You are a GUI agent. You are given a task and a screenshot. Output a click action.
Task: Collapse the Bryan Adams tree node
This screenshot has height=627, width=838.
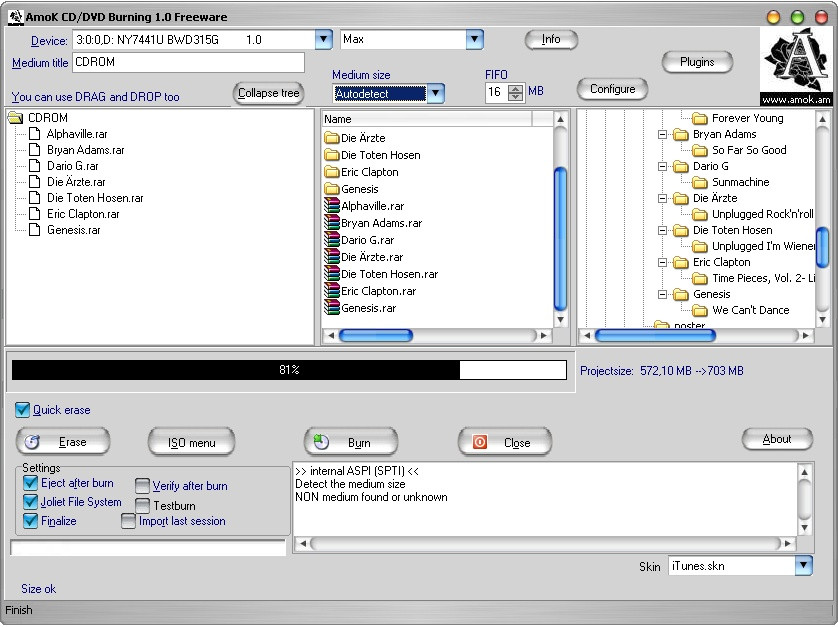(662, 134)
